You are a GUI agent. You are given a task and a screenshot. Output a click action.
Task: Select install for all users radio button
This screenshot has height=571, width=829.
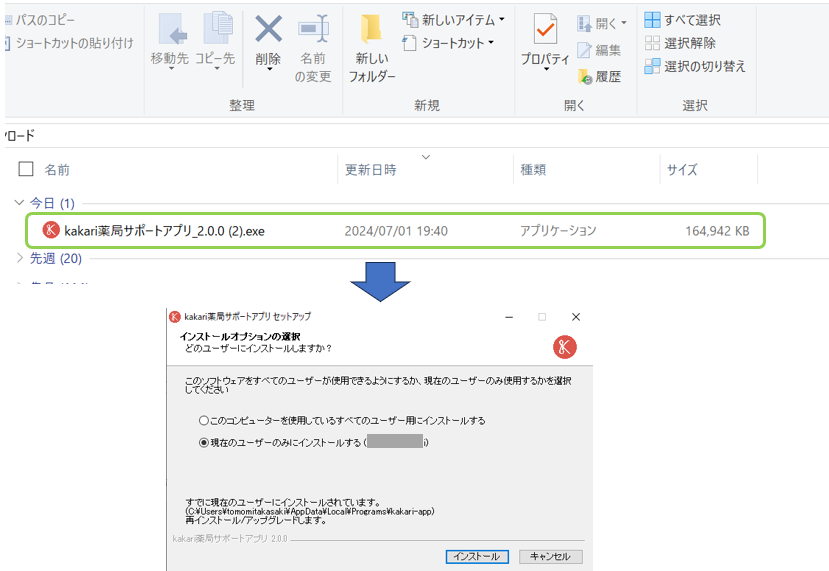[204, 420]
